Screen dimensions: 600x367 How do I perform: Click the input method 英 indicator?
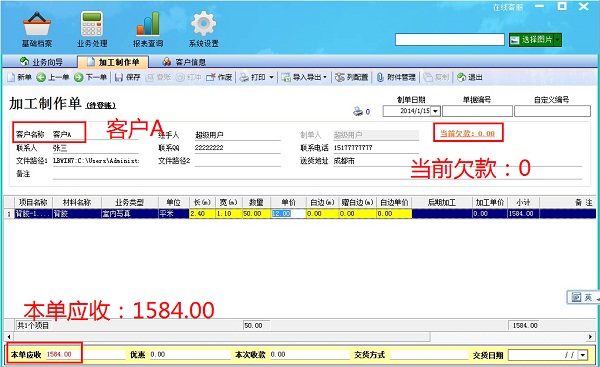(x=588, y=297)
